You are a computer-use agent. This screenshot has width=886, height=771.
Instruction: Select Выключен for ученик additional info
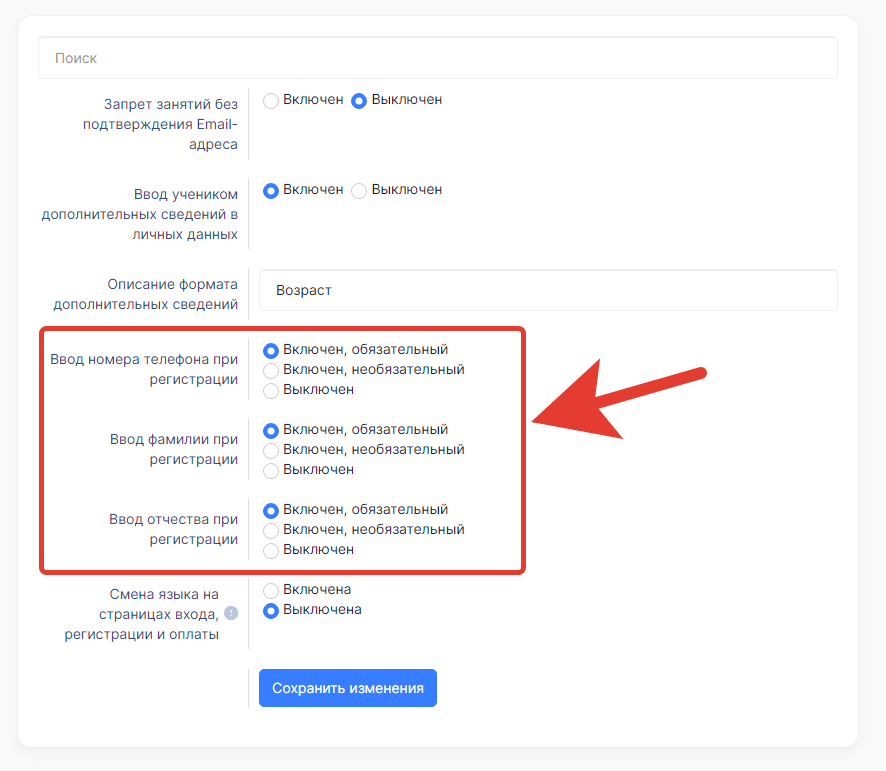tap(359, 190)
